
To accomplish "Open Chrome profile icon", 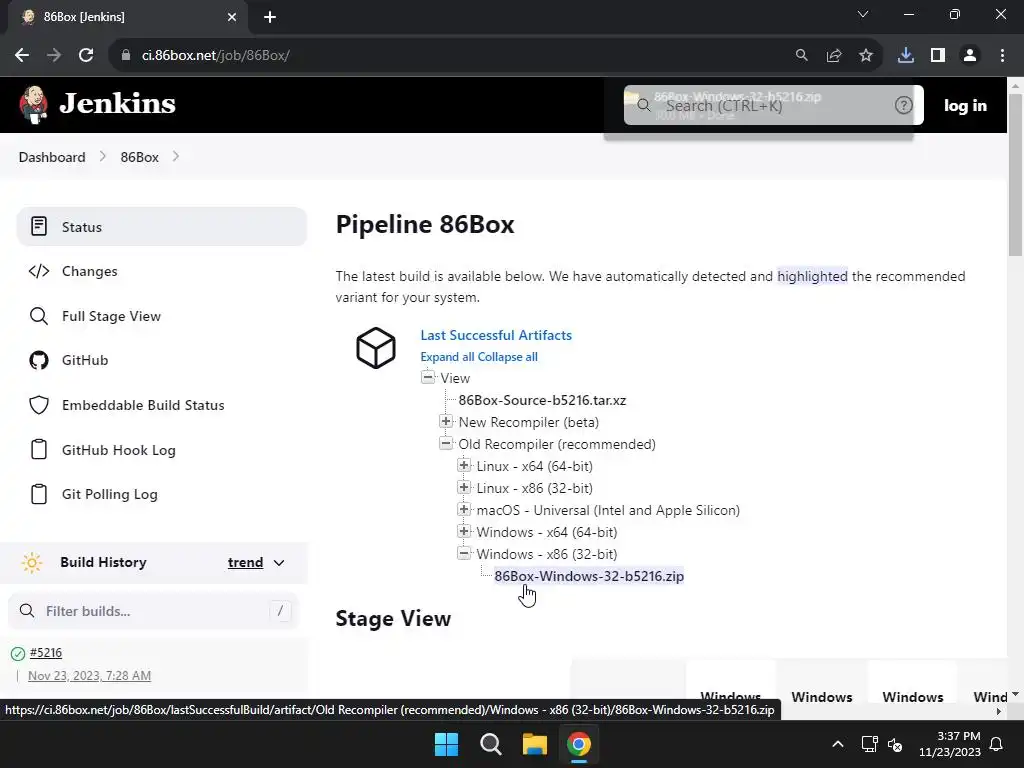I will pos(970,56).
